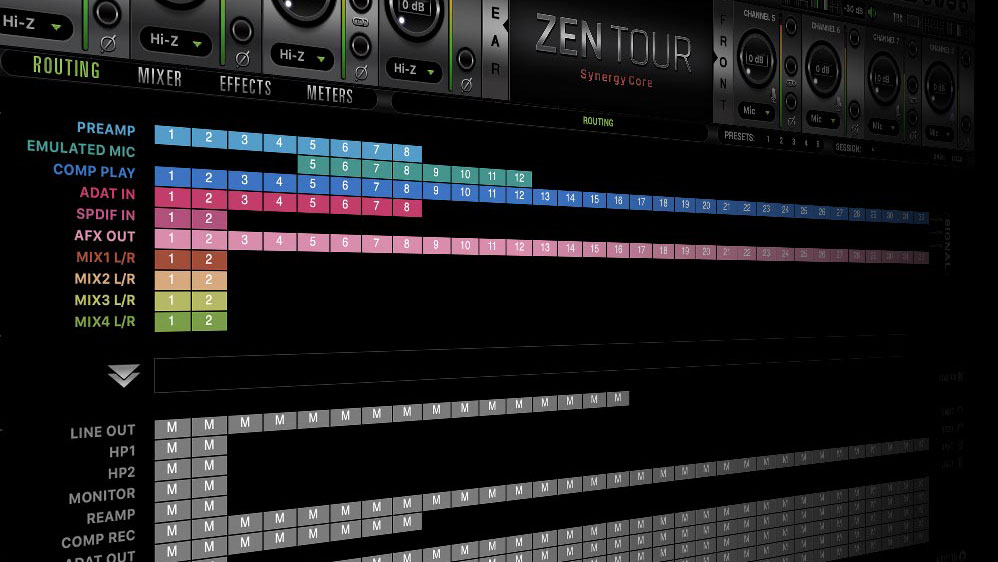Load preset 3 in PRESETS bar
This screenshot has height=562, width=998.
793,142
